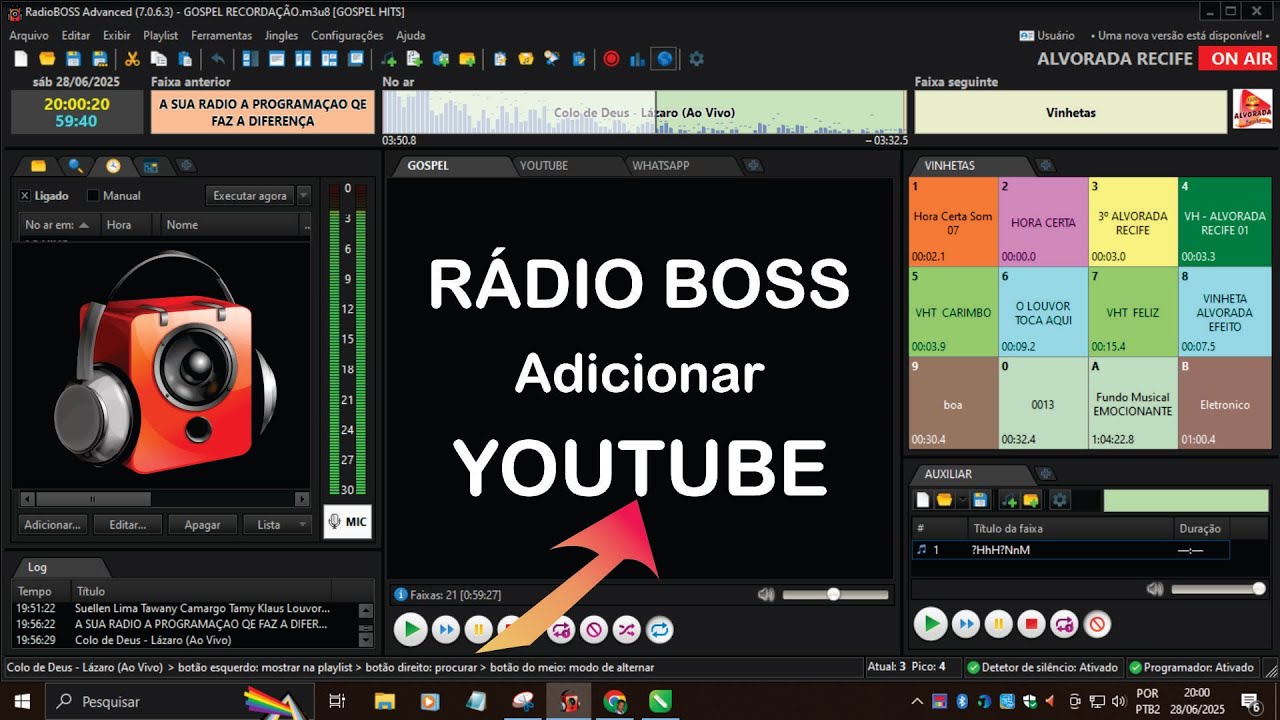The image size is (1280, 720).
Task: Stop the AUXILIAR player
Action: pyautogui.click(x=1031, y=624)
